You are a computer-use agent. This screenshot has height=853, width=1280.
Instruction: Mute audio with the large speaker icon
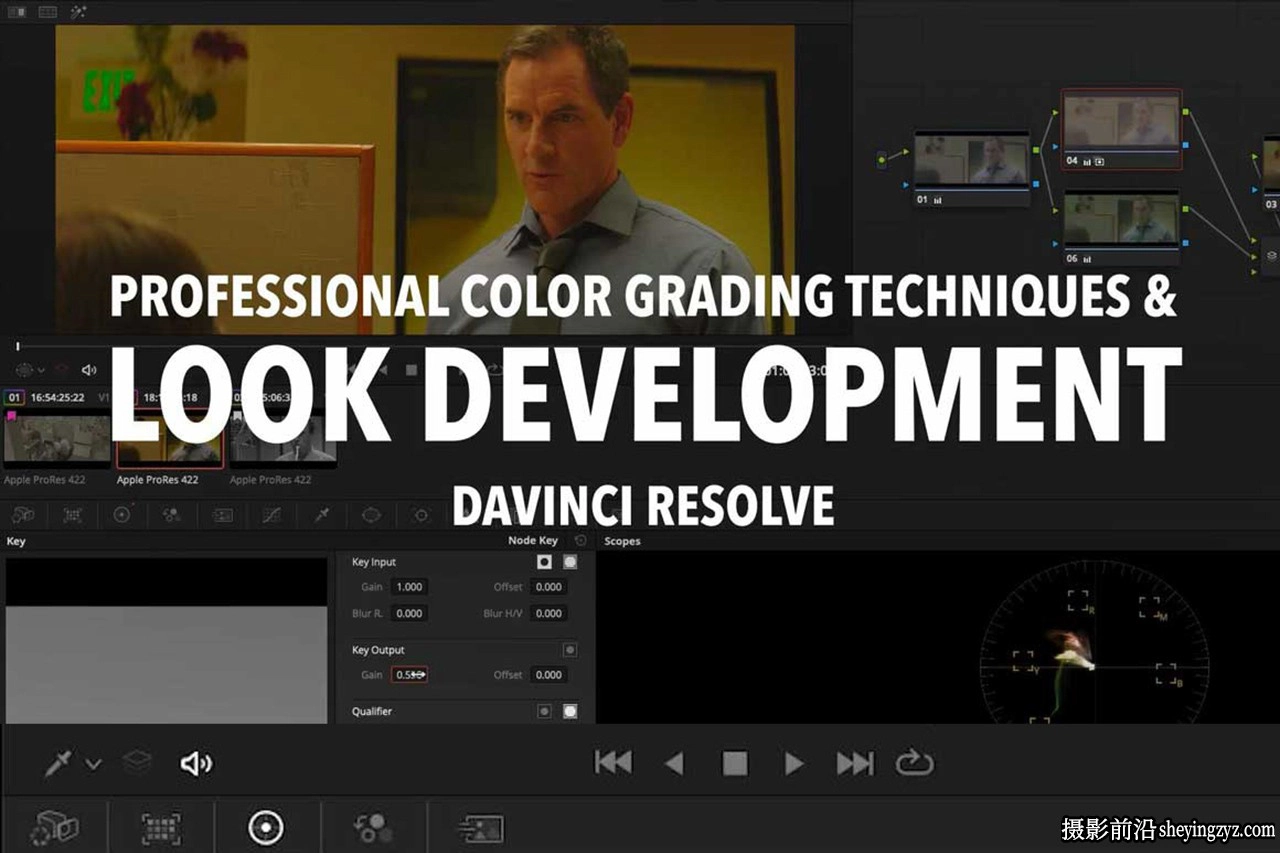(x=196, y=764)
